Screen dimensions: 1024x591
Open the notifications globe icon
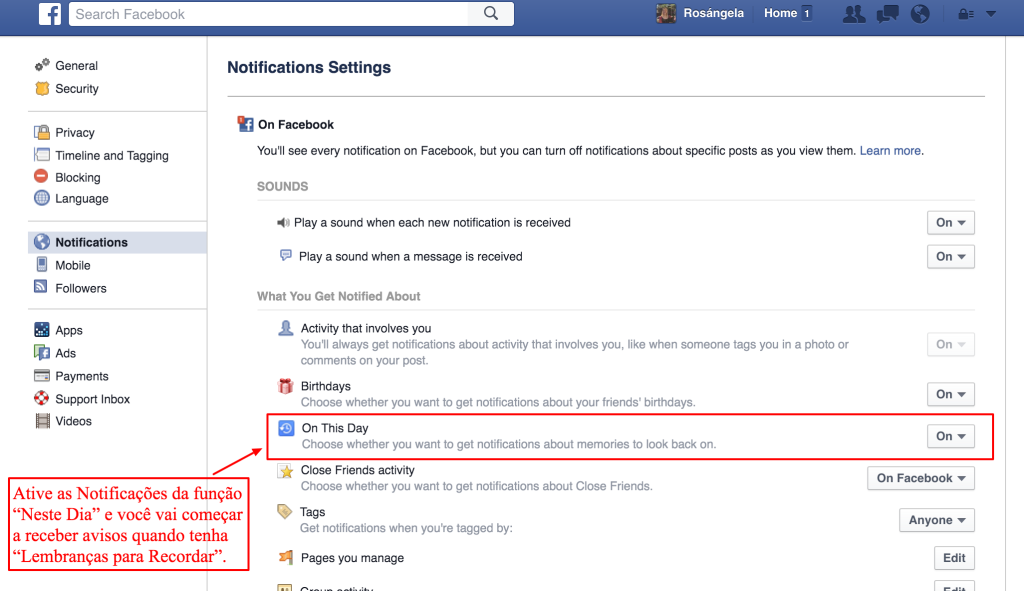(x=919, y=13)
